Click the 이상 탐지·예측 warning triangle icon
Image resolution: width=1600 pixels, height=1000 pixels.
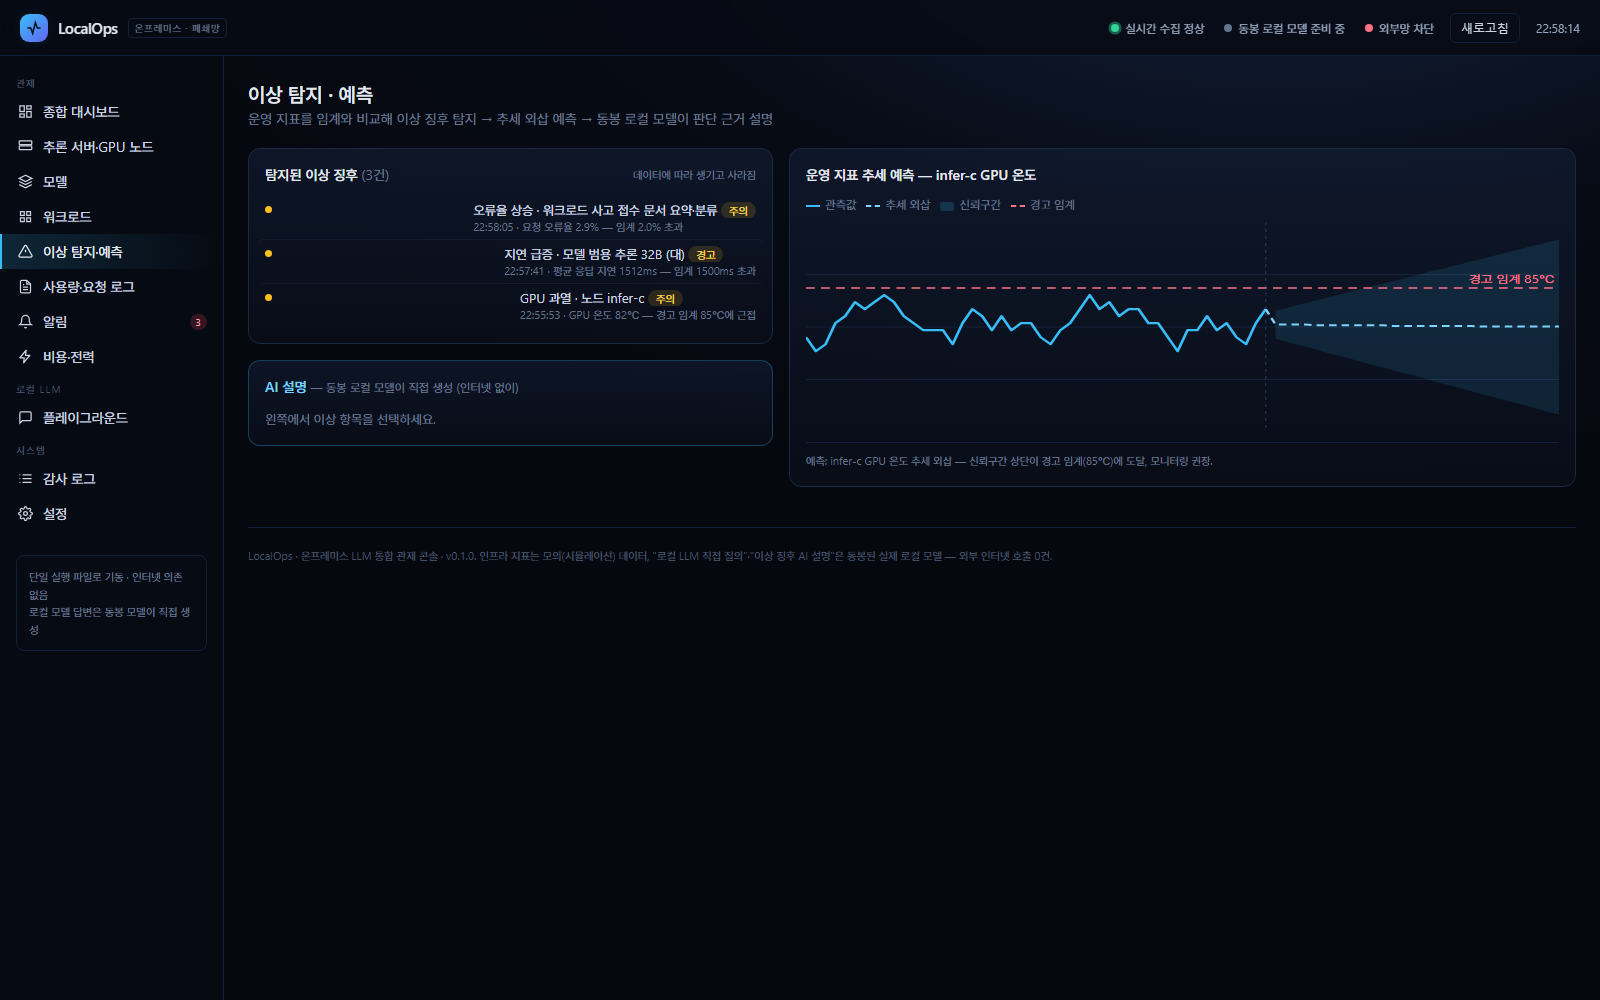(26, 252)
